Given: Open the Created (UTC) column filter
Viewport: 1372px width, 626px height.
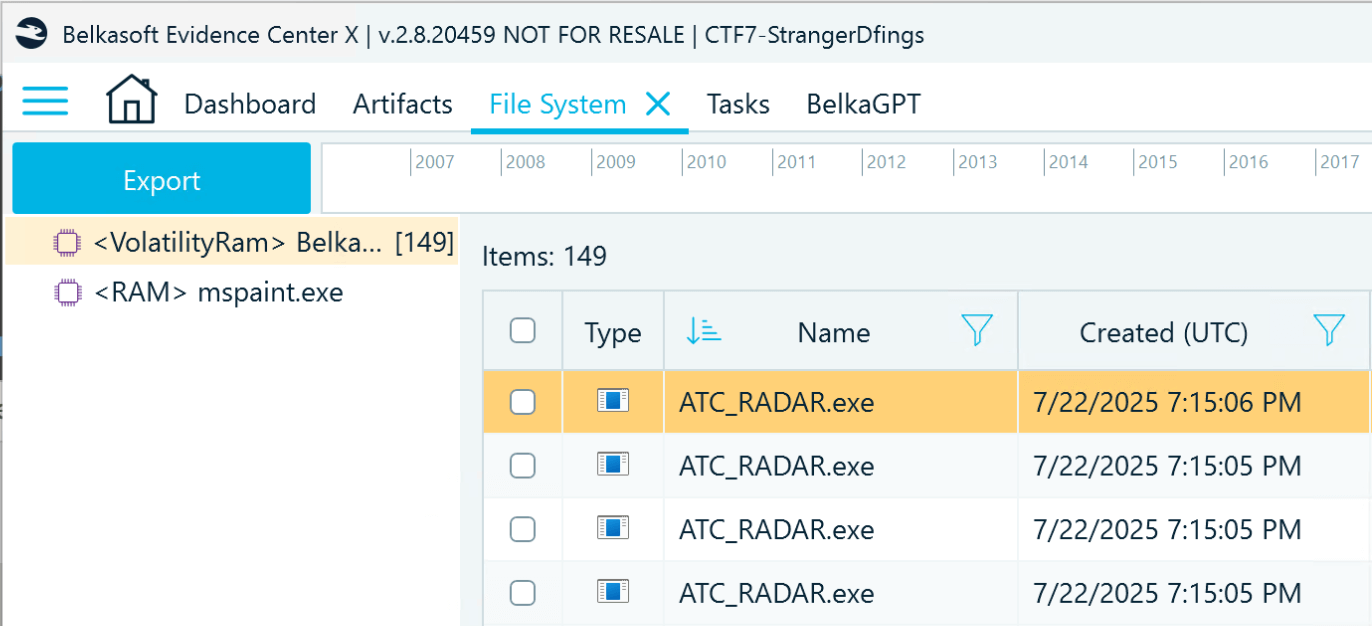Looking at the screenshot, I should click(1329, 330).
